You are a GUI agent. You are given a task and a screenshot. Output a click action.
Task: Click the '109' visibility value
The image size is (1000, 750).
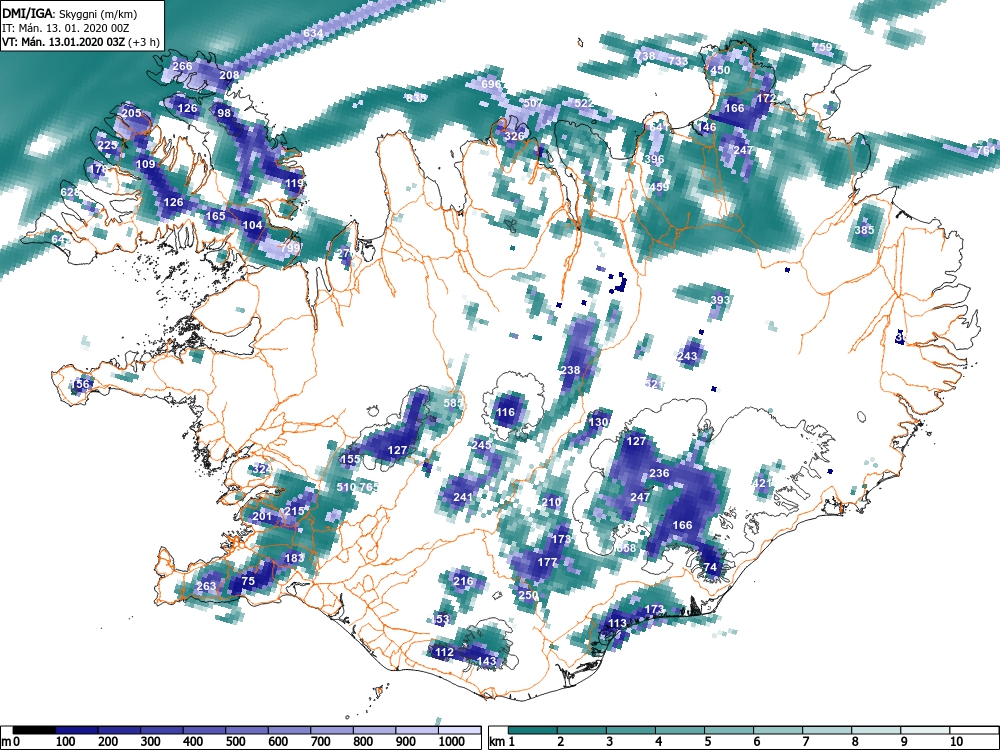point(145,164)
